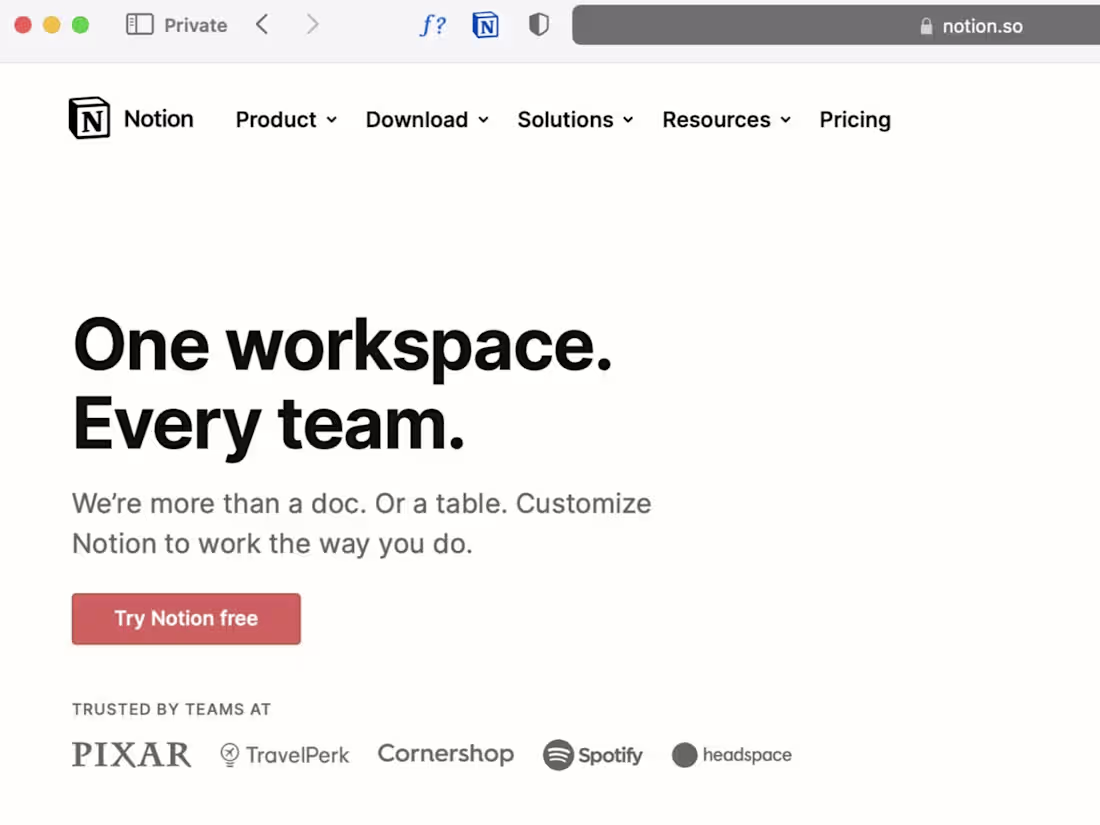Click the shield privacy extension icon
The height and width of the screenshot is (825, 1100).
point(538,25)
